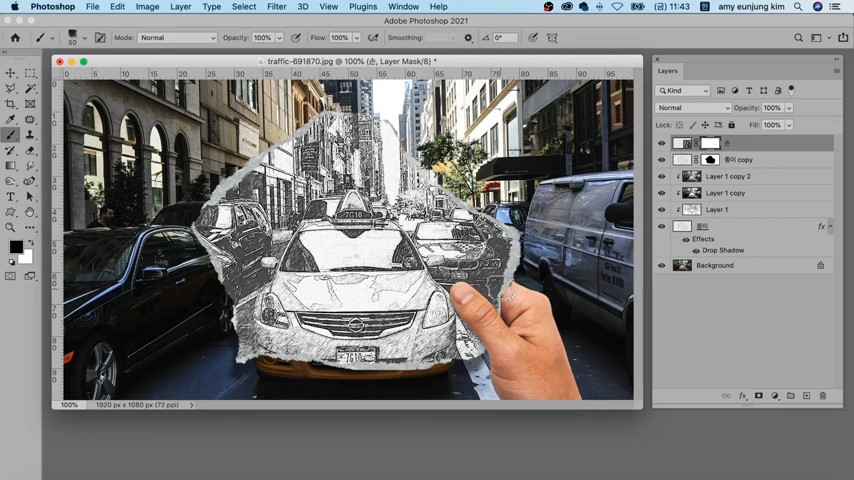Open the layer blend mode Normal dropdown
854x480 pixels.
point(693,108)
